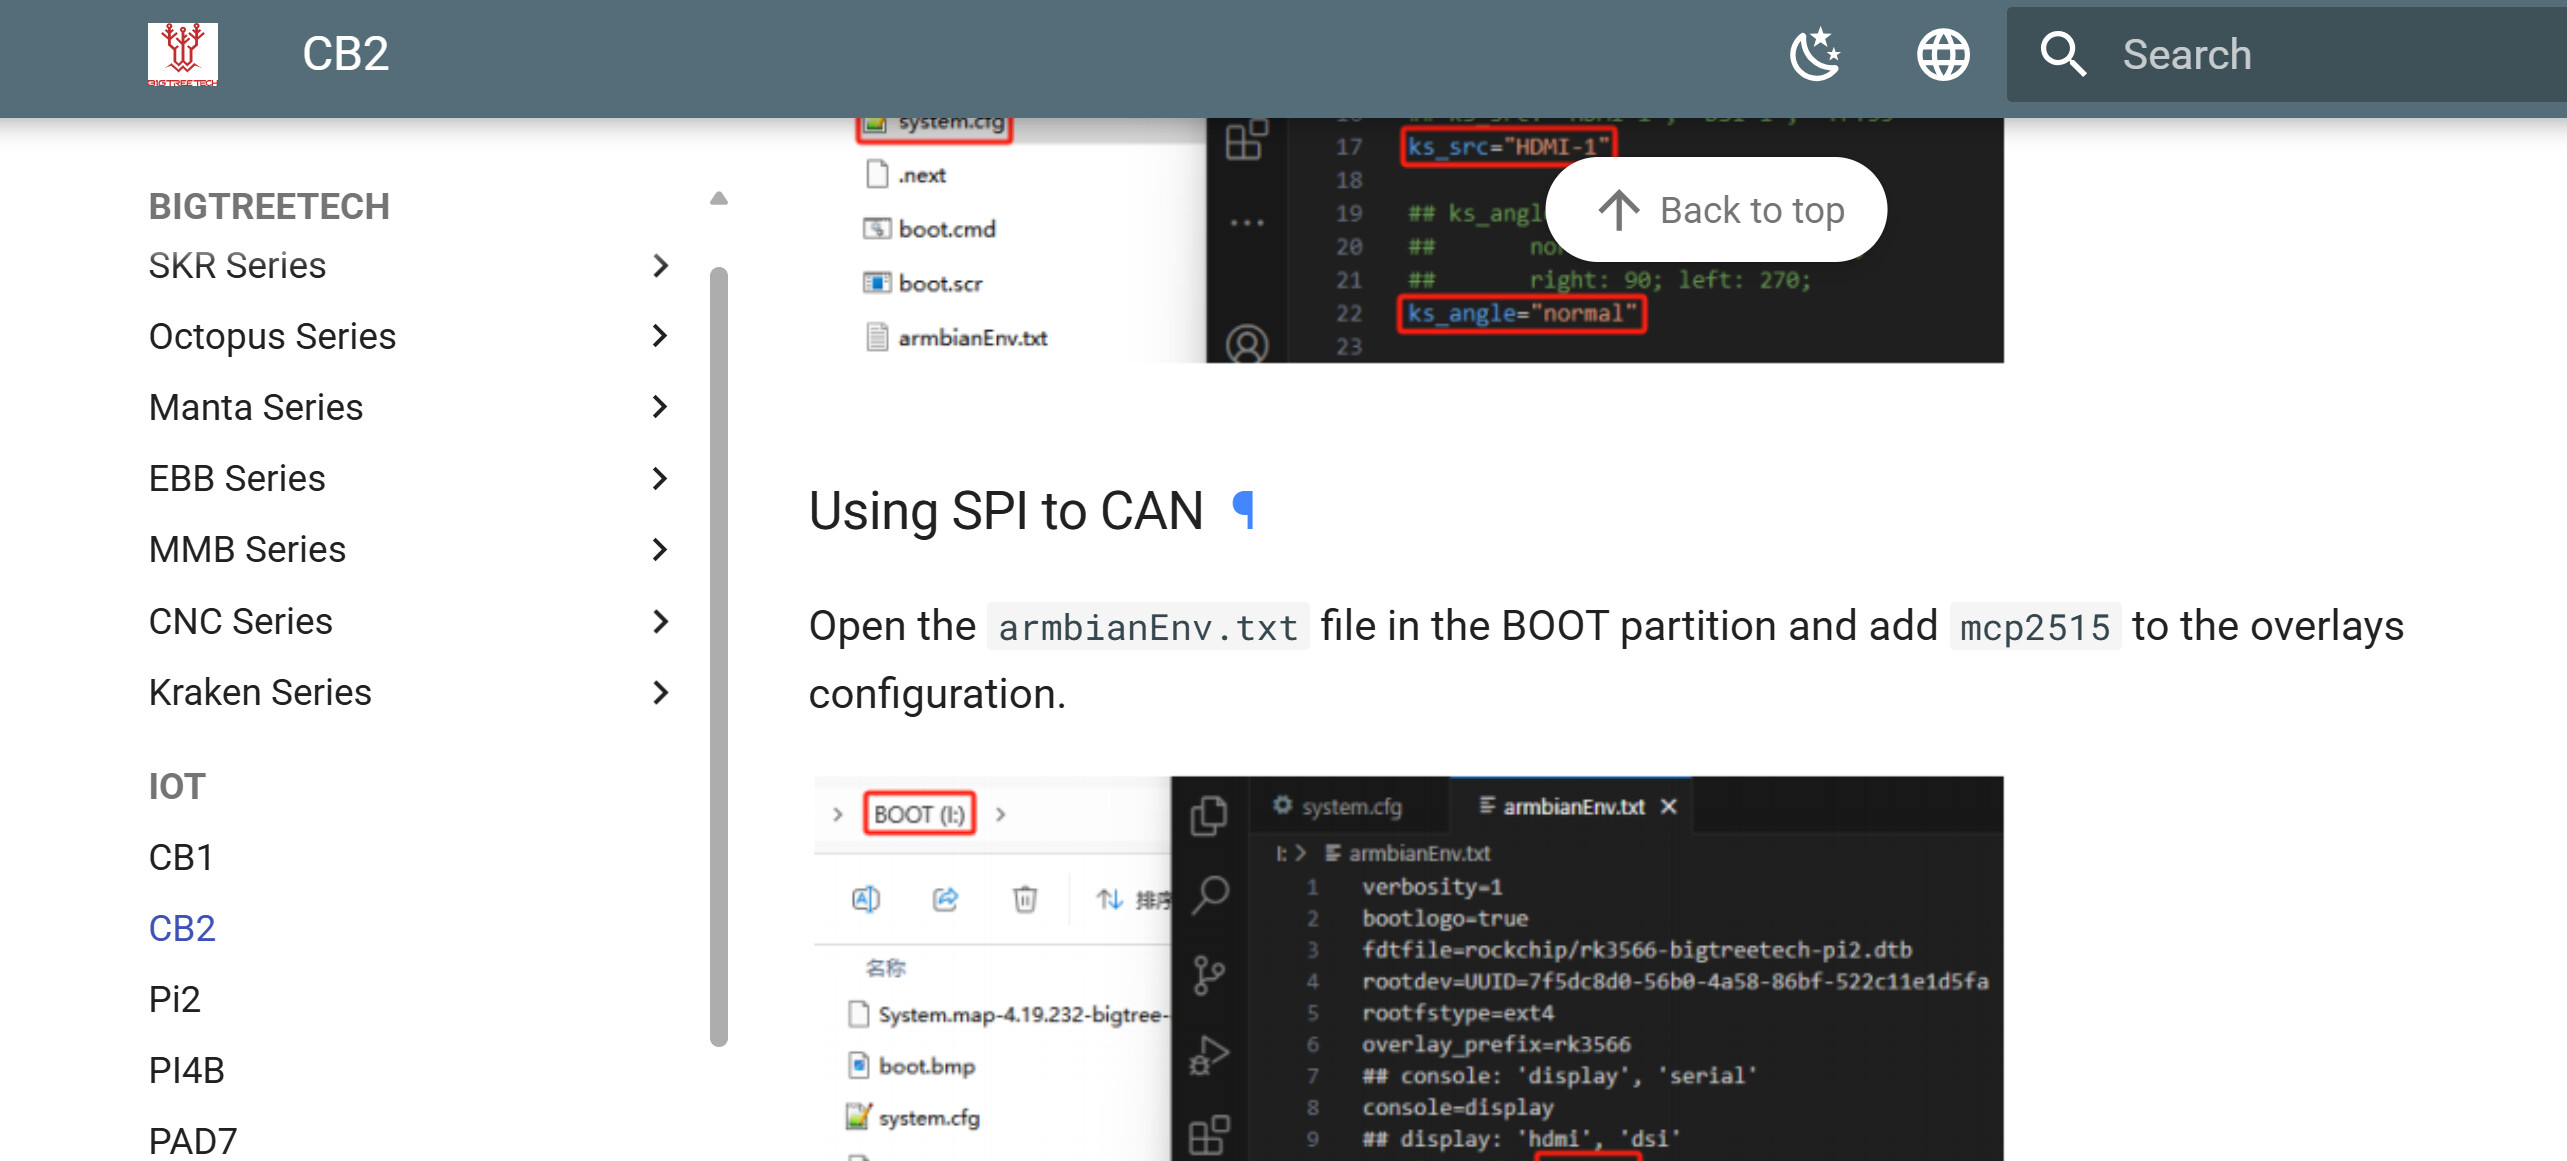
Task: Expand the CNC Series section
Action: tap(659, 621)
